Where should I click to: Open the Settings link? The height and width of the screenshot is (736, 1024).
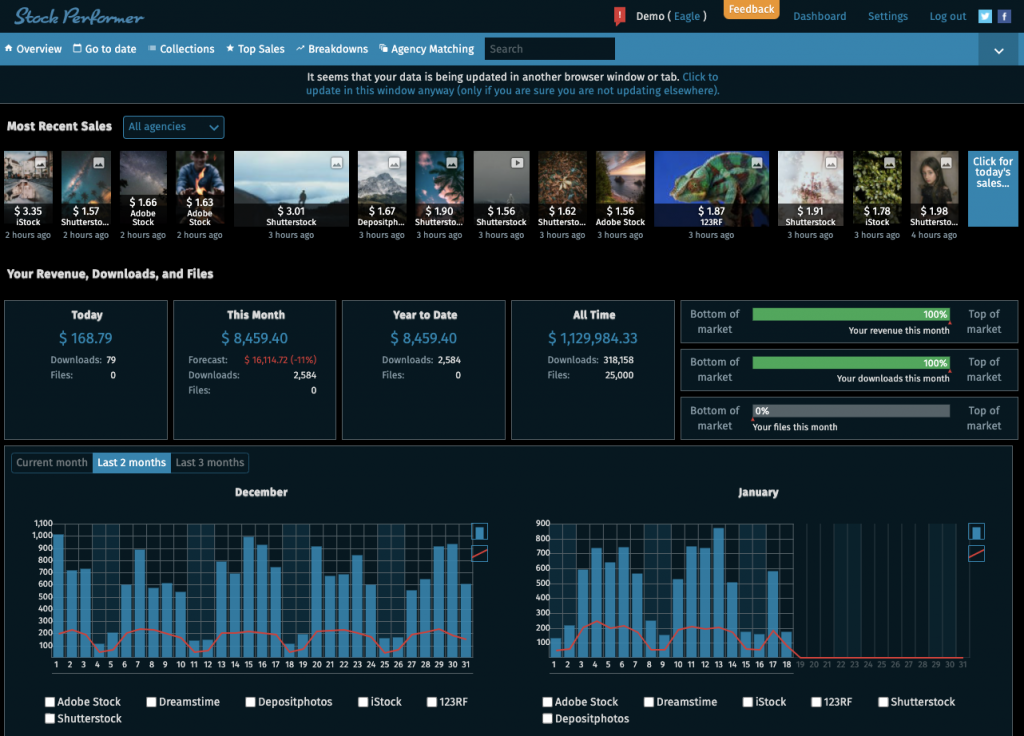point(888,16)
